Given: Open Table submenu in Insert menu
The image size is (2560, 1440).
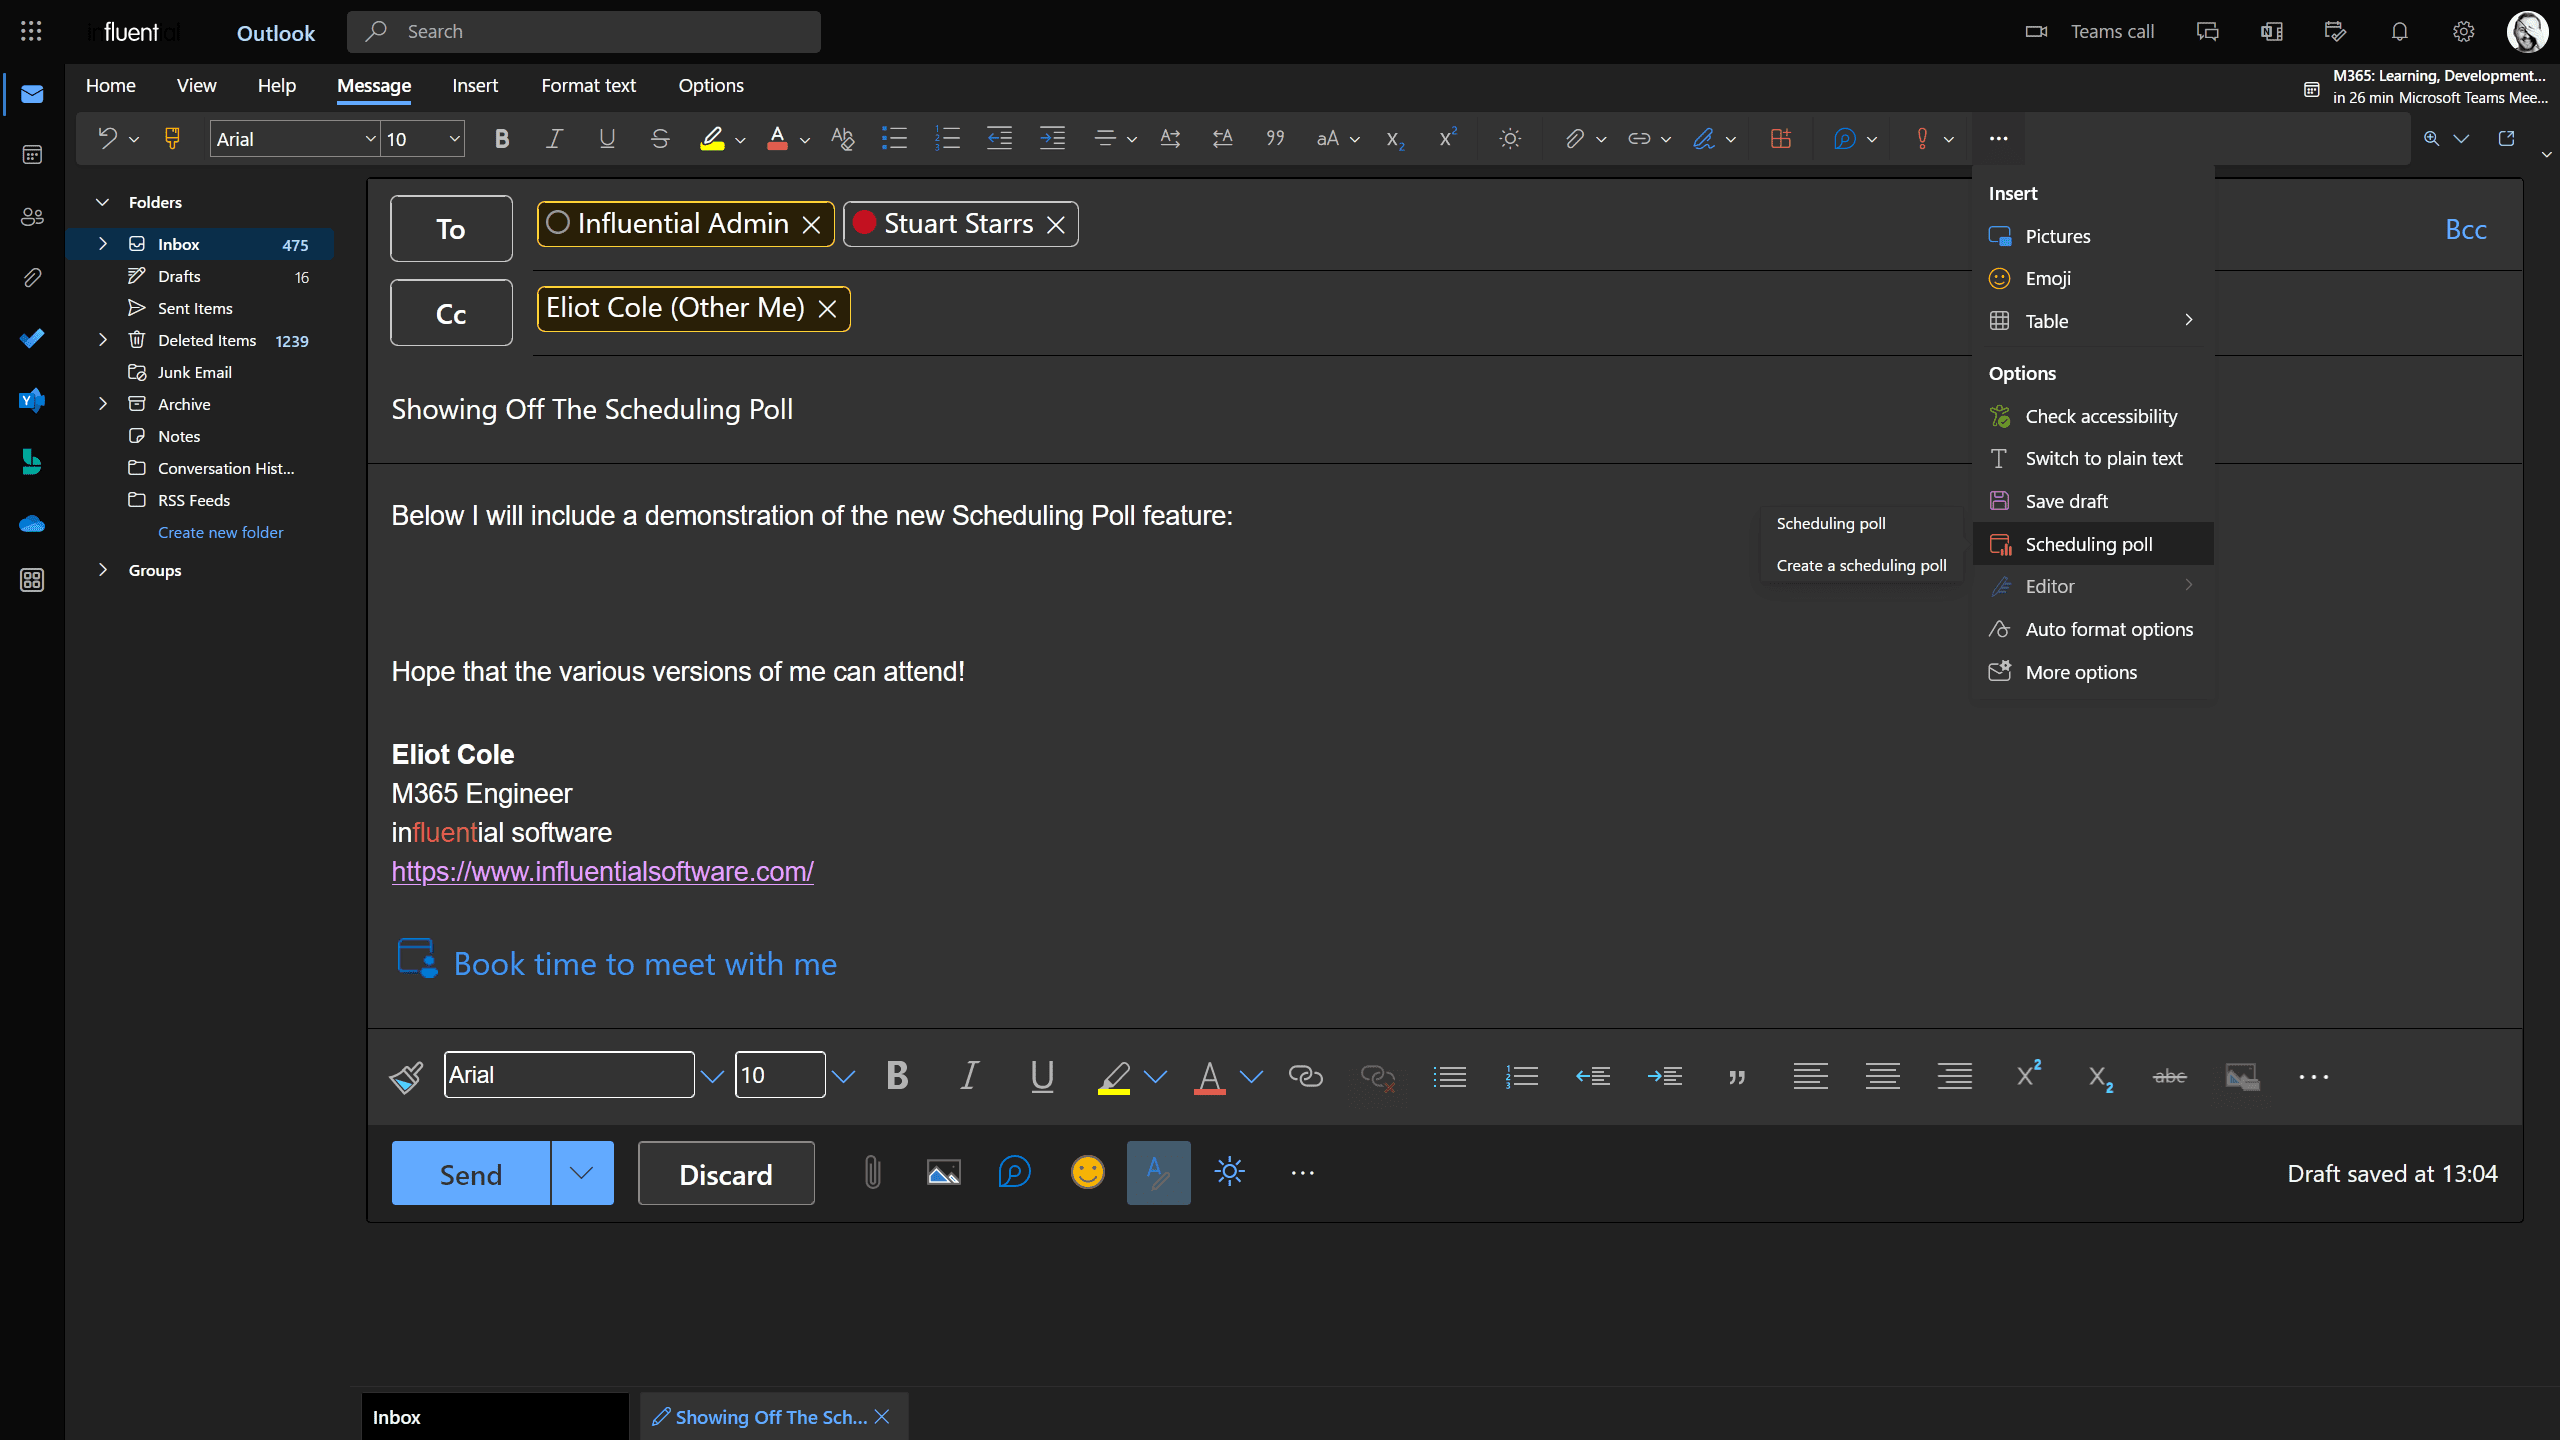Looking at the screenshot, I should (x=2093, y=321).
